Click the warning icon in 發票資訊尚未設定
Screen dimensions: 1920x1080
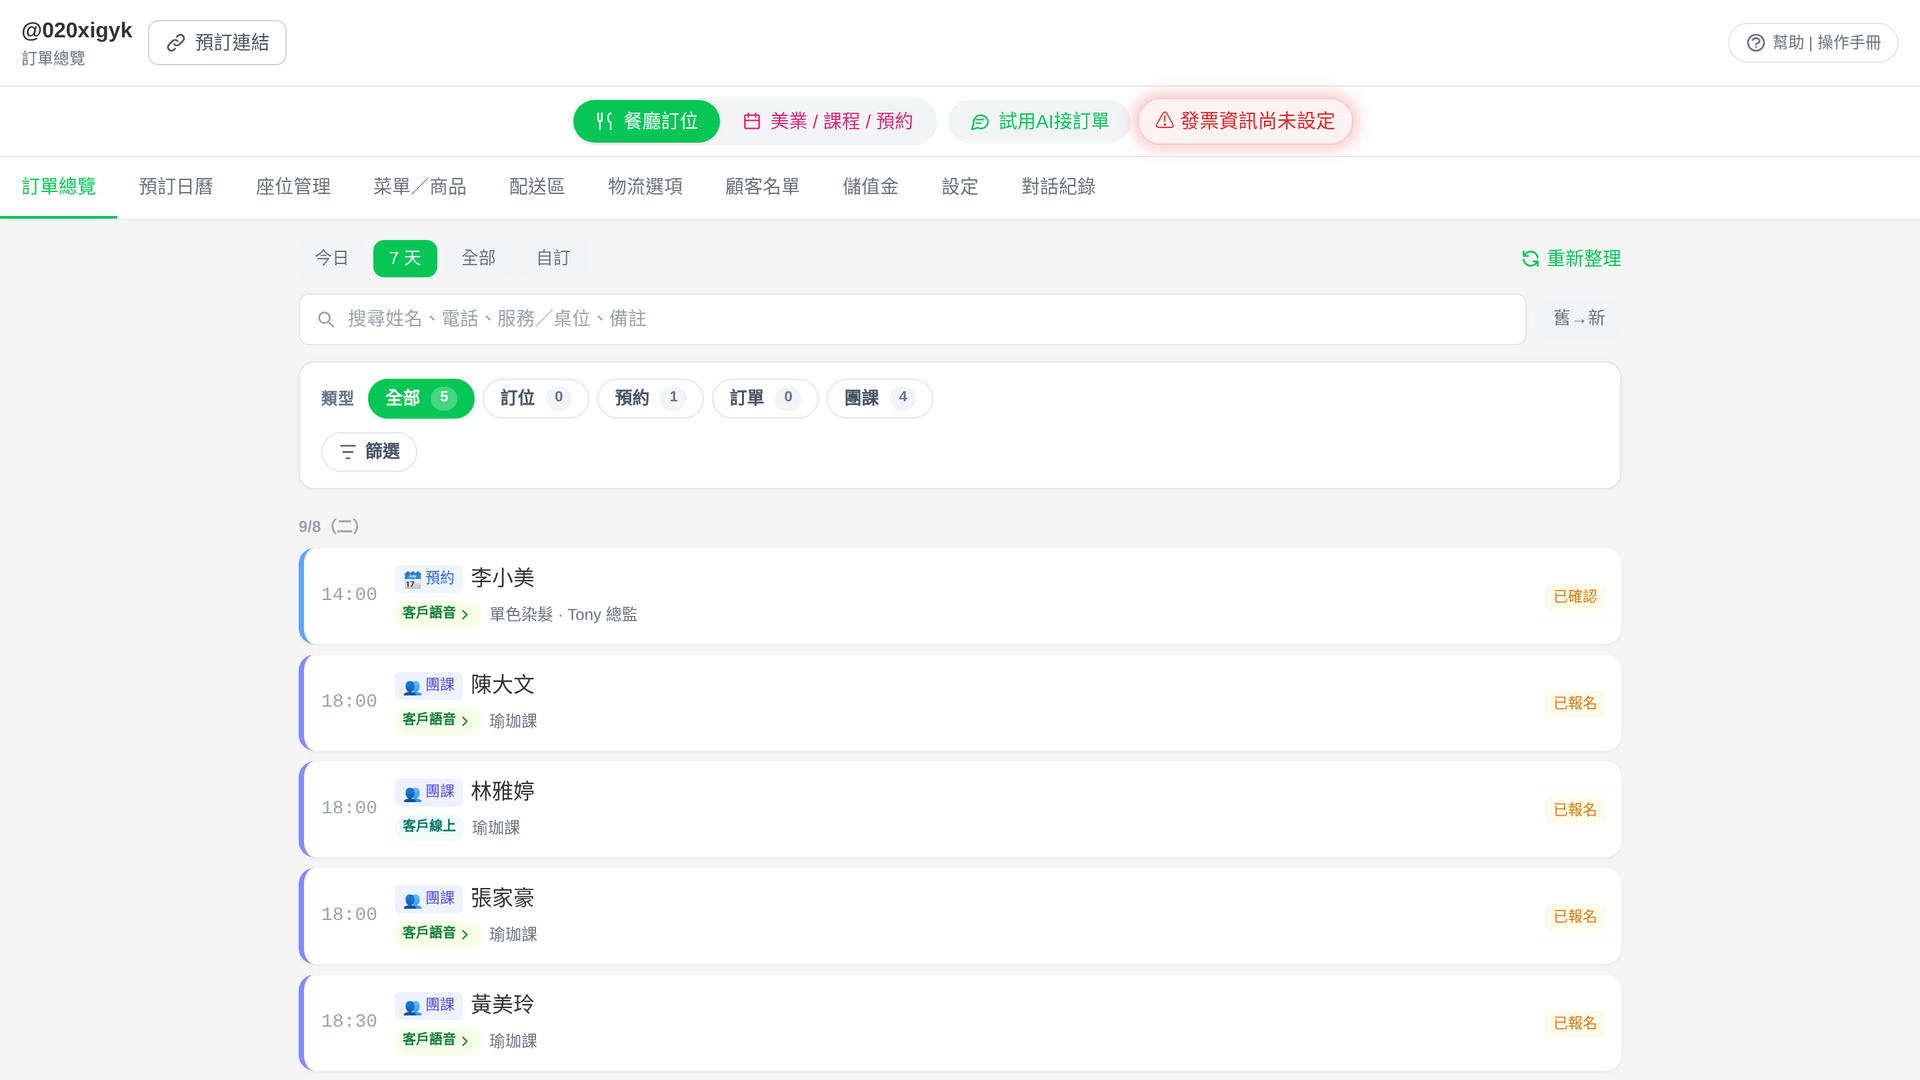click(1165, 121)
